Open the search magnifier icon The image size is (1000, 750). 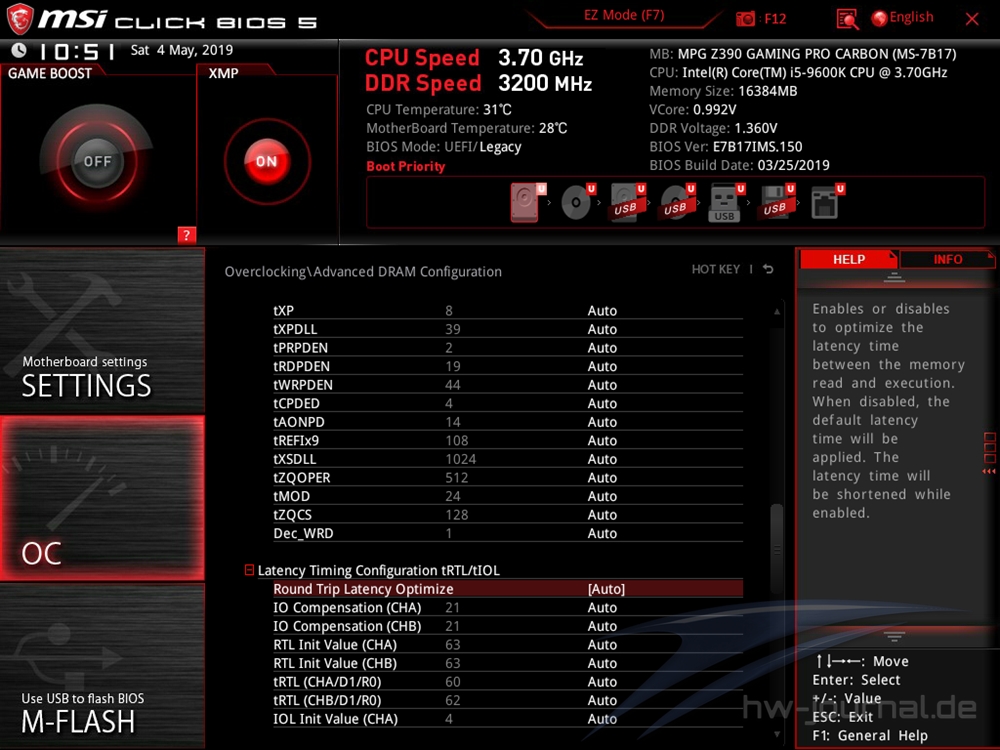tap(847, 20)
